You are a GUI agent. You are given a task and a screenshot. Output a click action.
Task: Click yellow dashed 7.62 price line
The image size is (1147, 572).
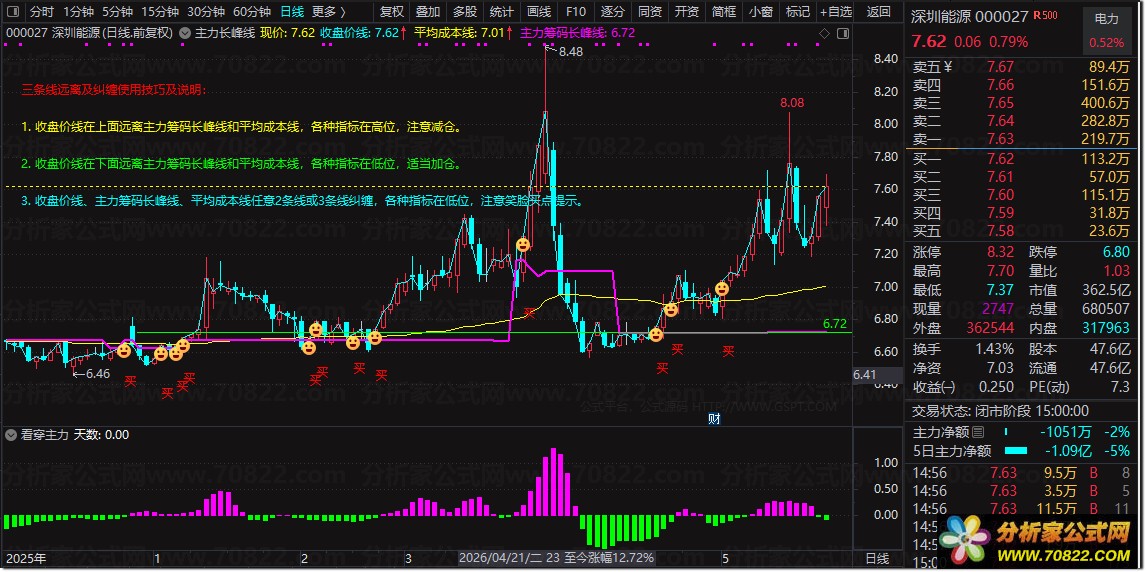(x=427, y=188)
